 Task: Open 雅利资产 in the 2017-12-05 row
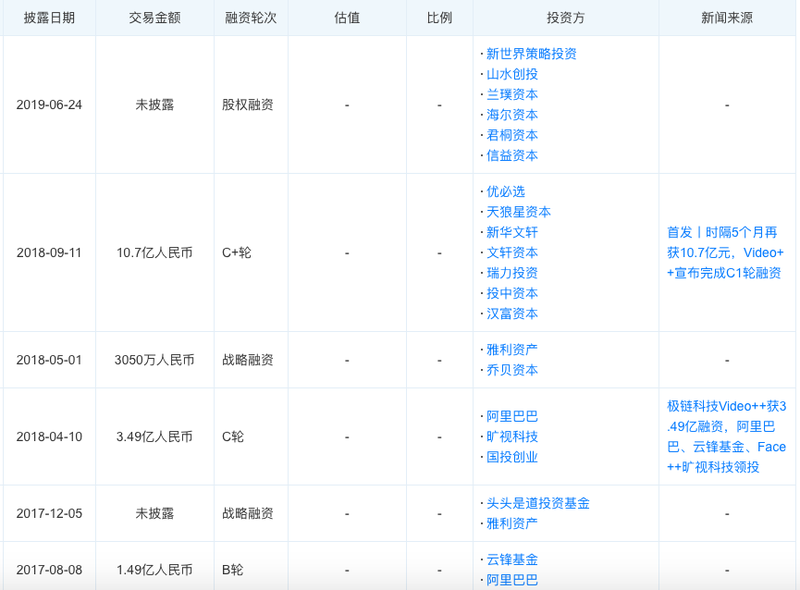click(512, 524)
